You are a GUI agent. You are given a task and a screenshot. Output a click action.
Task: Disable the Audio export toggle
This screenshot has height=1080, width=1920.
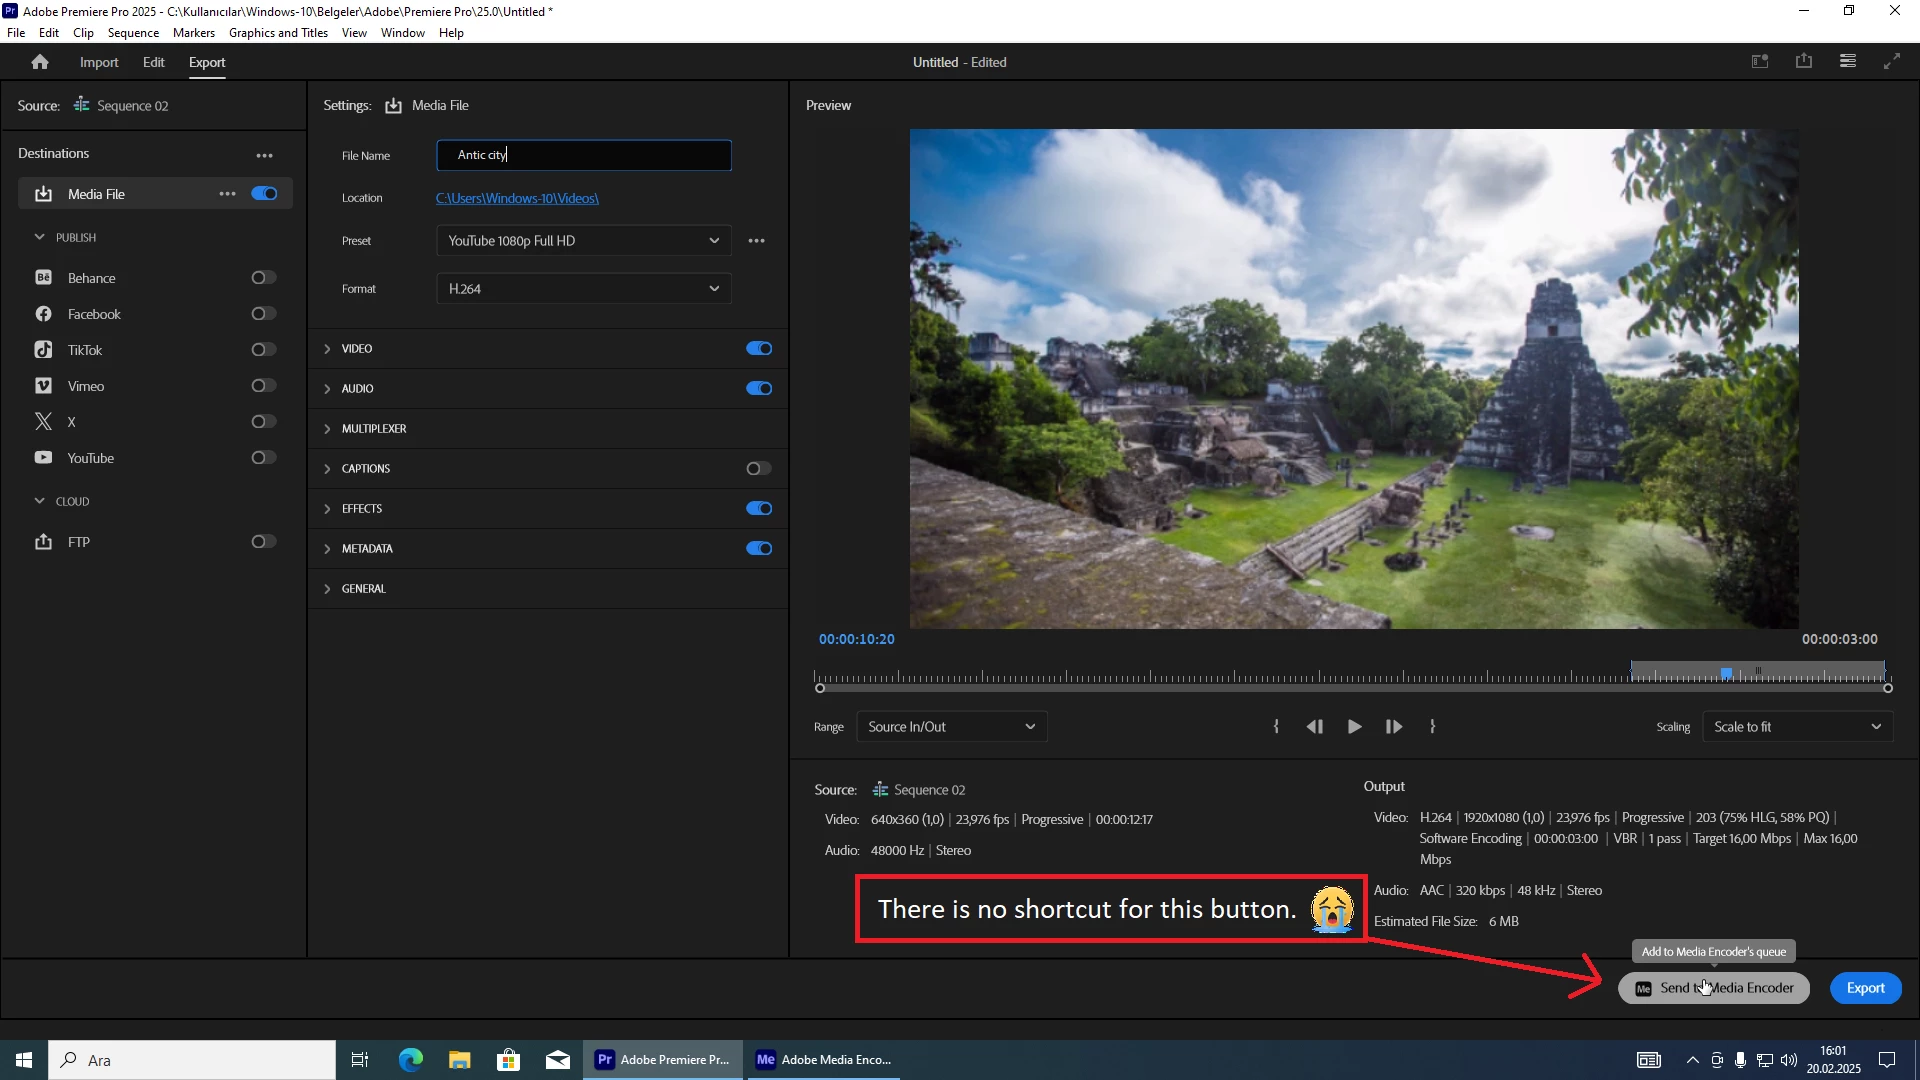758,389
